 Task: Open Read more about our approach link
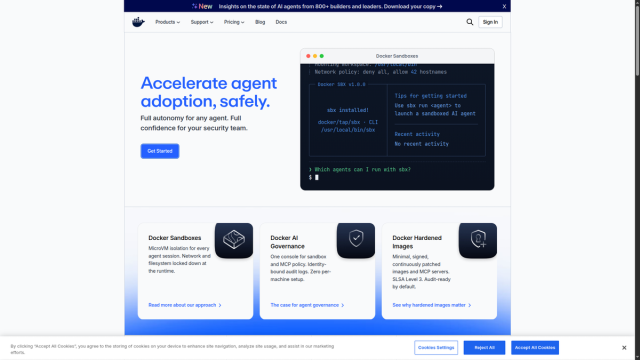pos(185,305)
